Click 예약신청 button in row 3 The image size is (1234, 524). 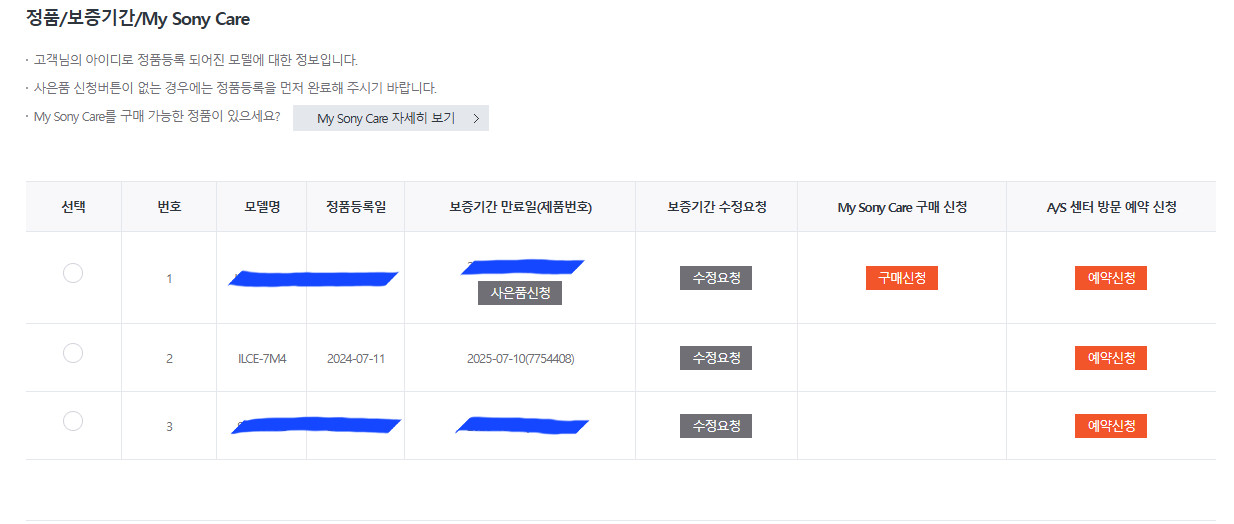(1111, 426)
